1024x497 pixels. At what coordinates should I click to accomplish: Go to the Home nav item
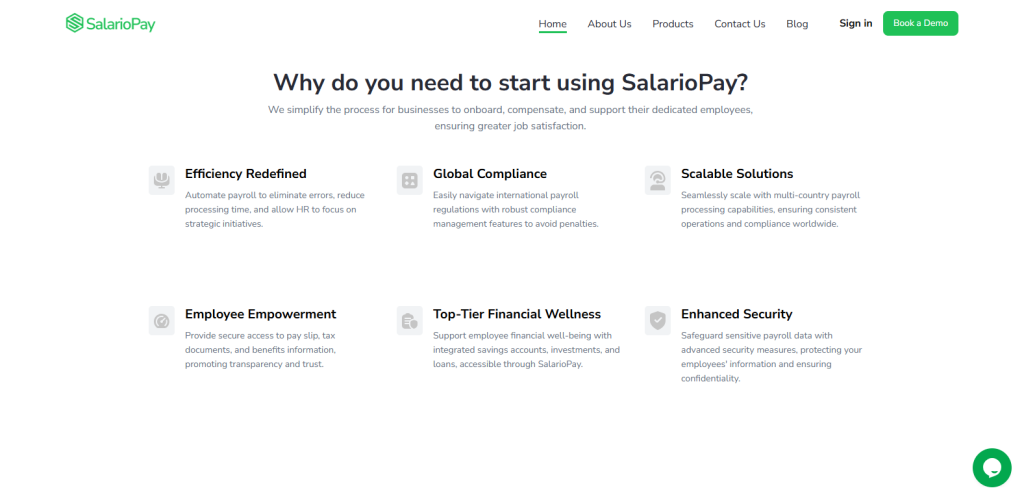tap(552, 24)
